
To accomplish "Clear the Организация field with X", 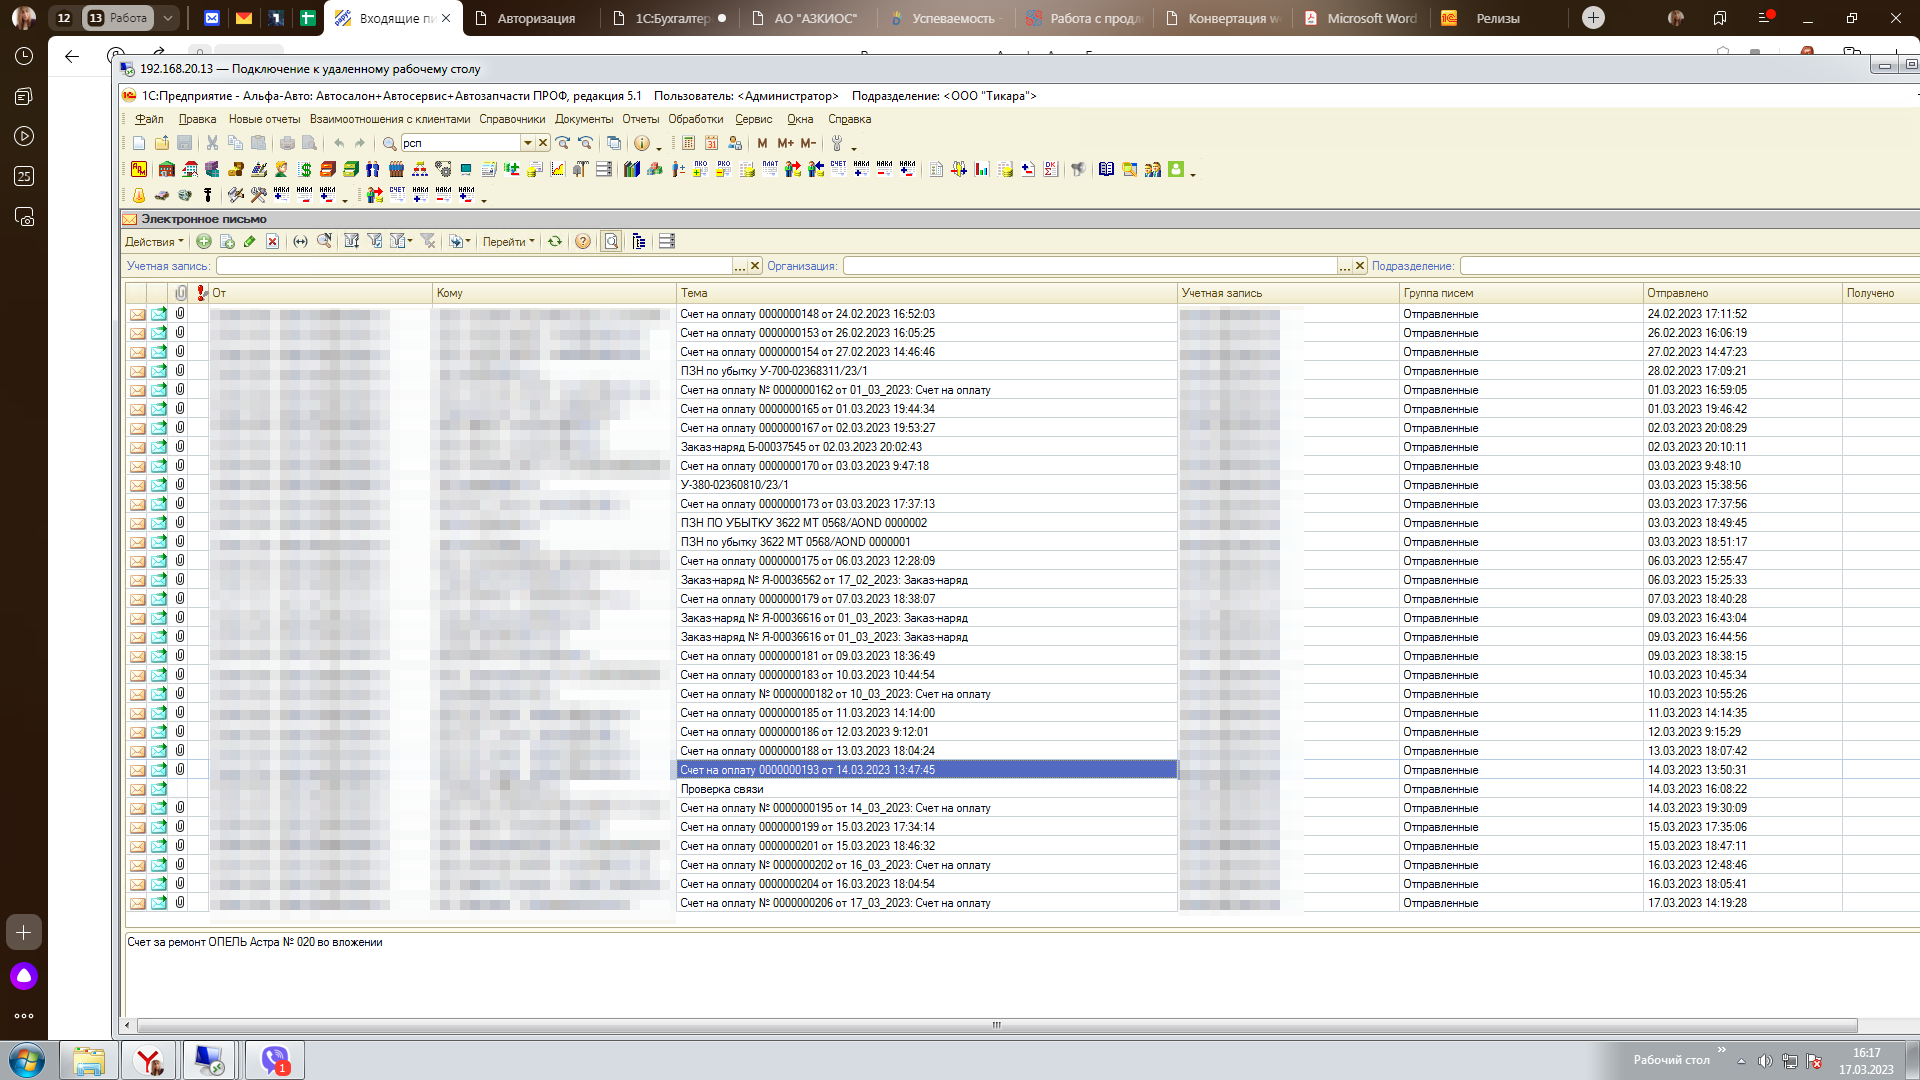I will 1360,266.
